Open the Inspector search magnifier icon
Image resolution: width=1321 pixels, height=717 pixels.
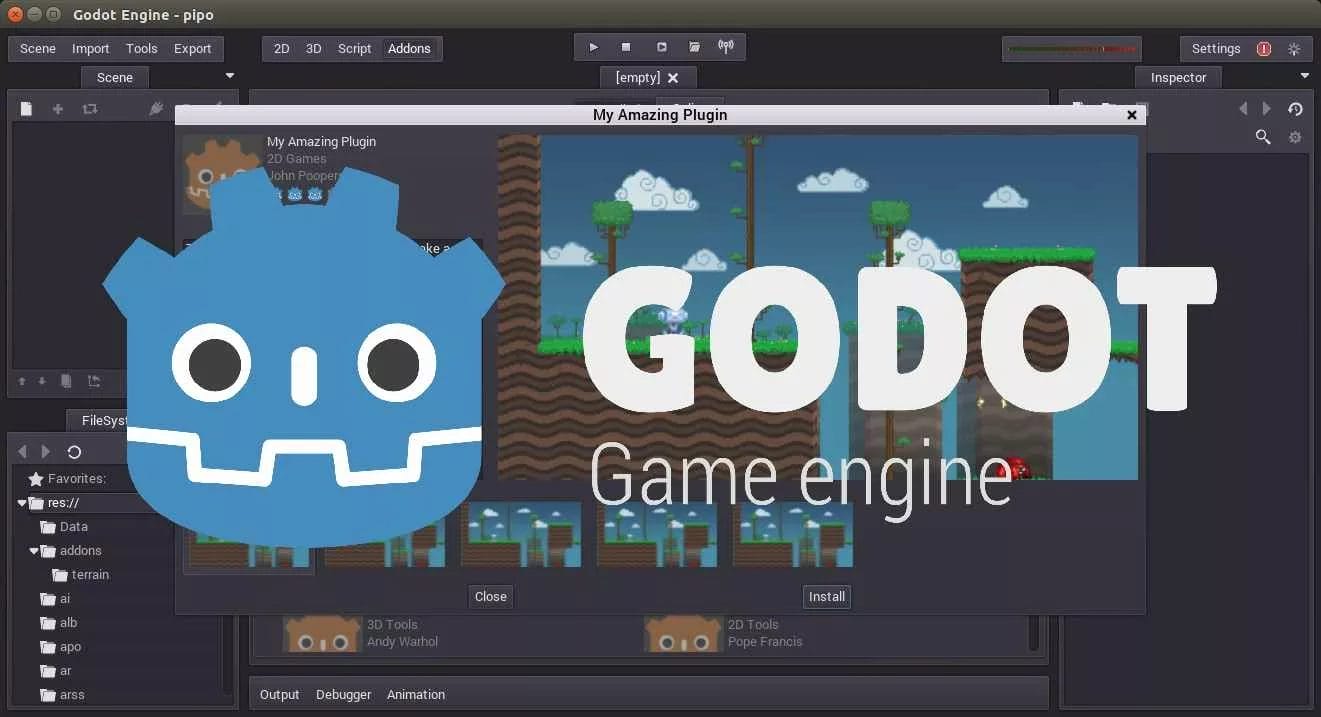1263,137
